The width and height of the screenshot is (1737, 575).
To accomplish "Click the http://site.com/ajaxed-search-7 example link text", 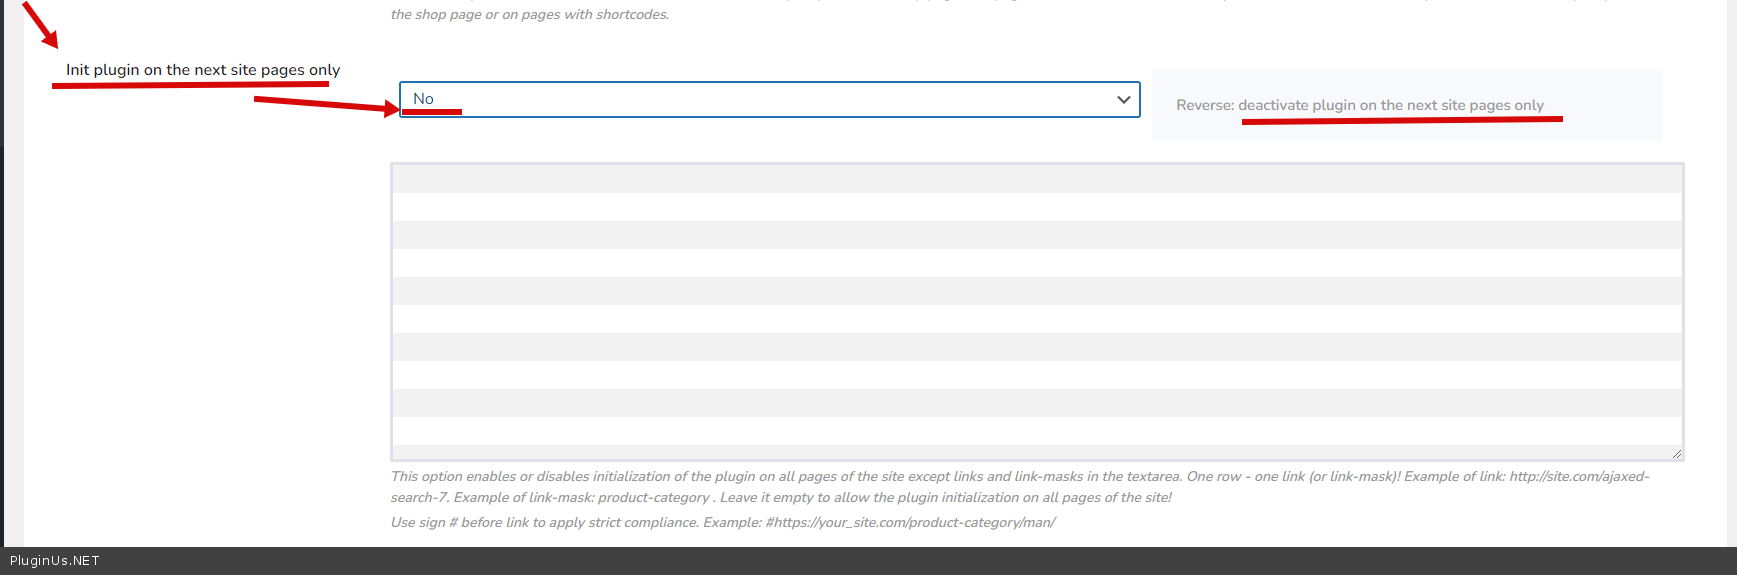I will (1578, 477).
